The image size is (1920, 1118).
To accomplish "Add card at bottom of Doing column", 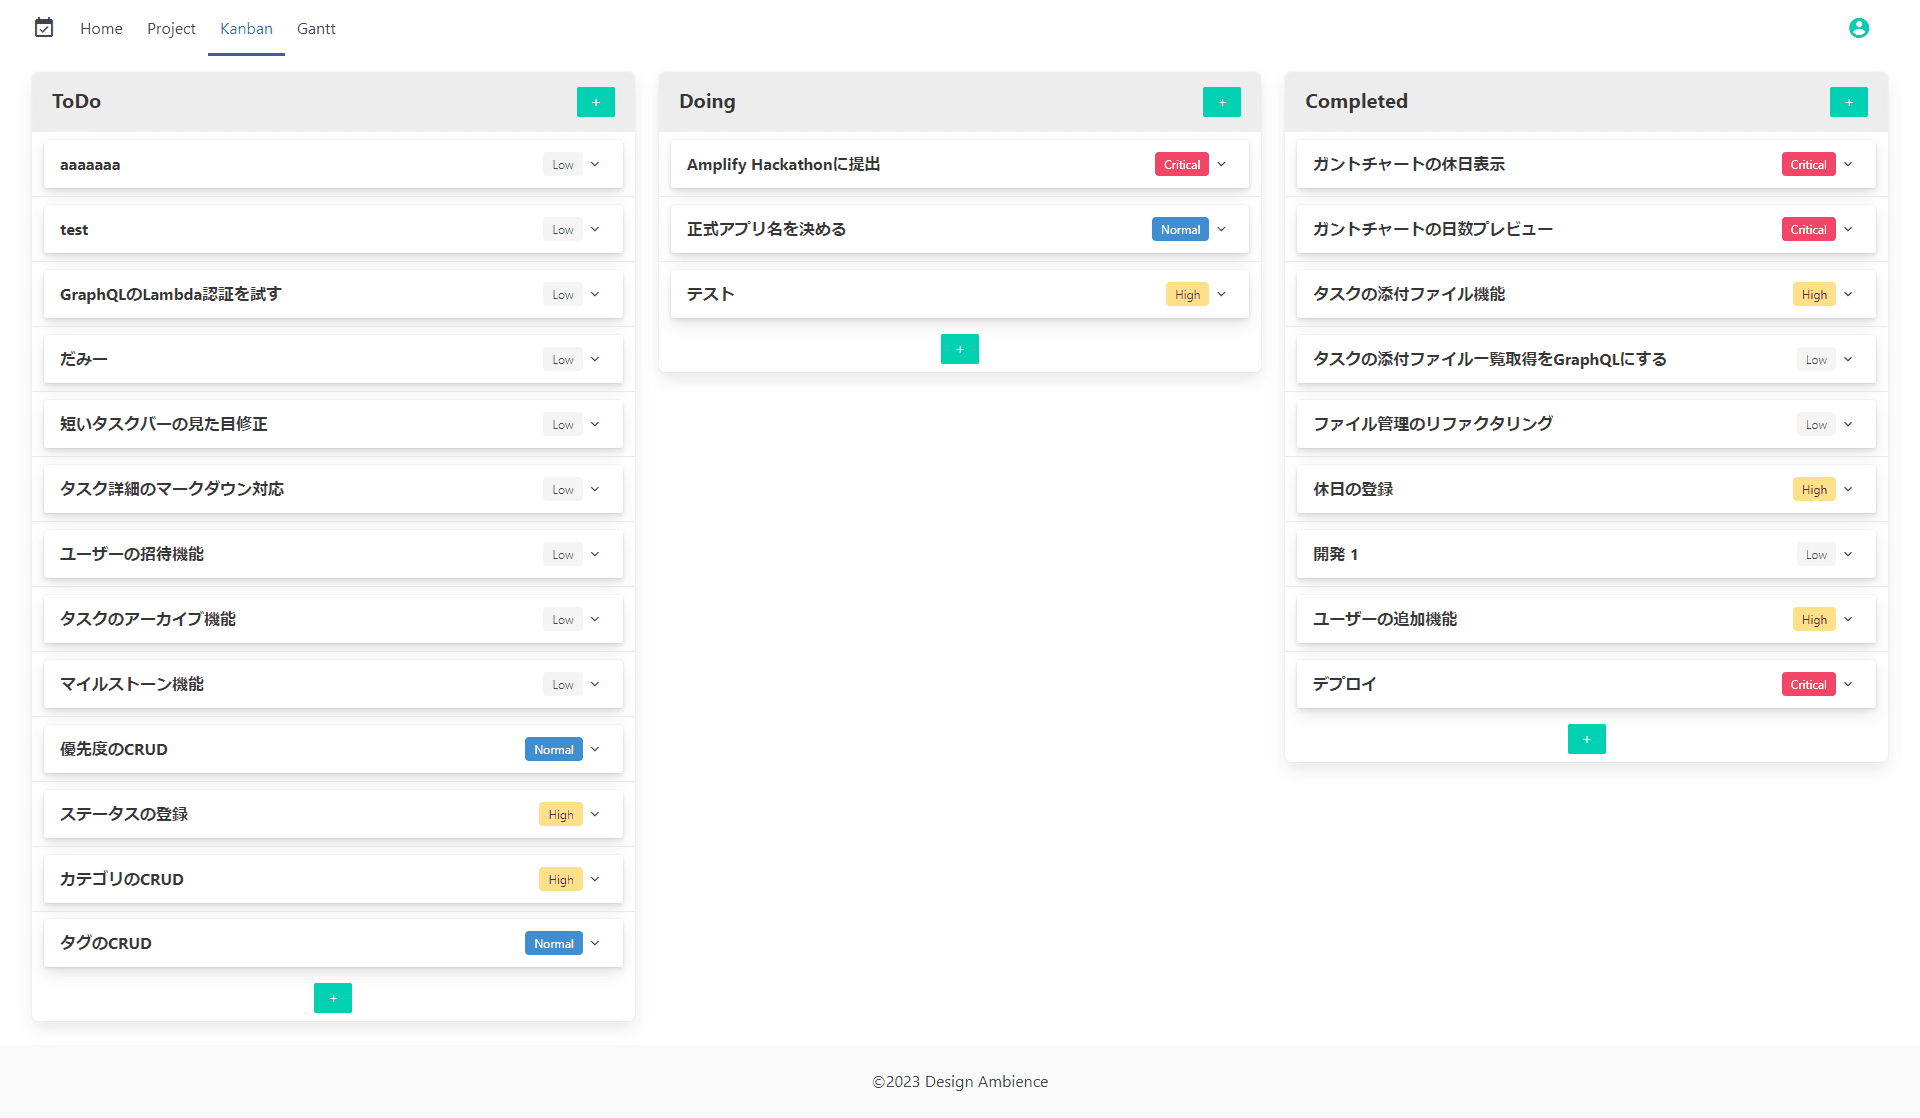I will coord(959,349).
